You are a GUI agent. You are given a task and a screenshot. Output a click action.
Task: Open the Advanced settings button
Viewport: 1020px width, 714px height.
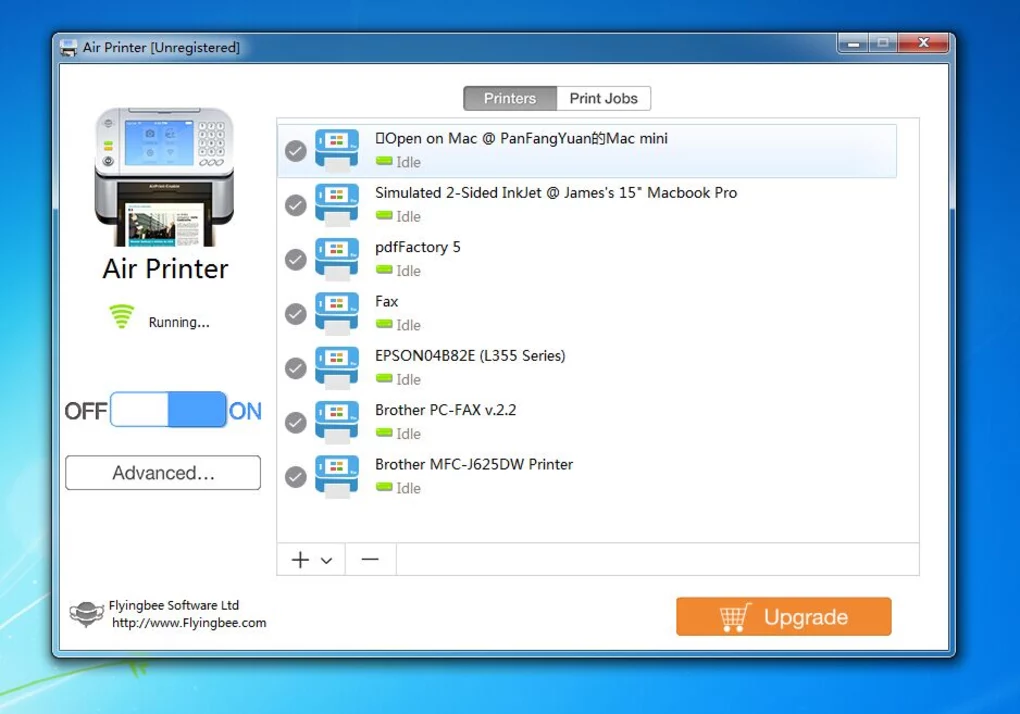point(163,473)
